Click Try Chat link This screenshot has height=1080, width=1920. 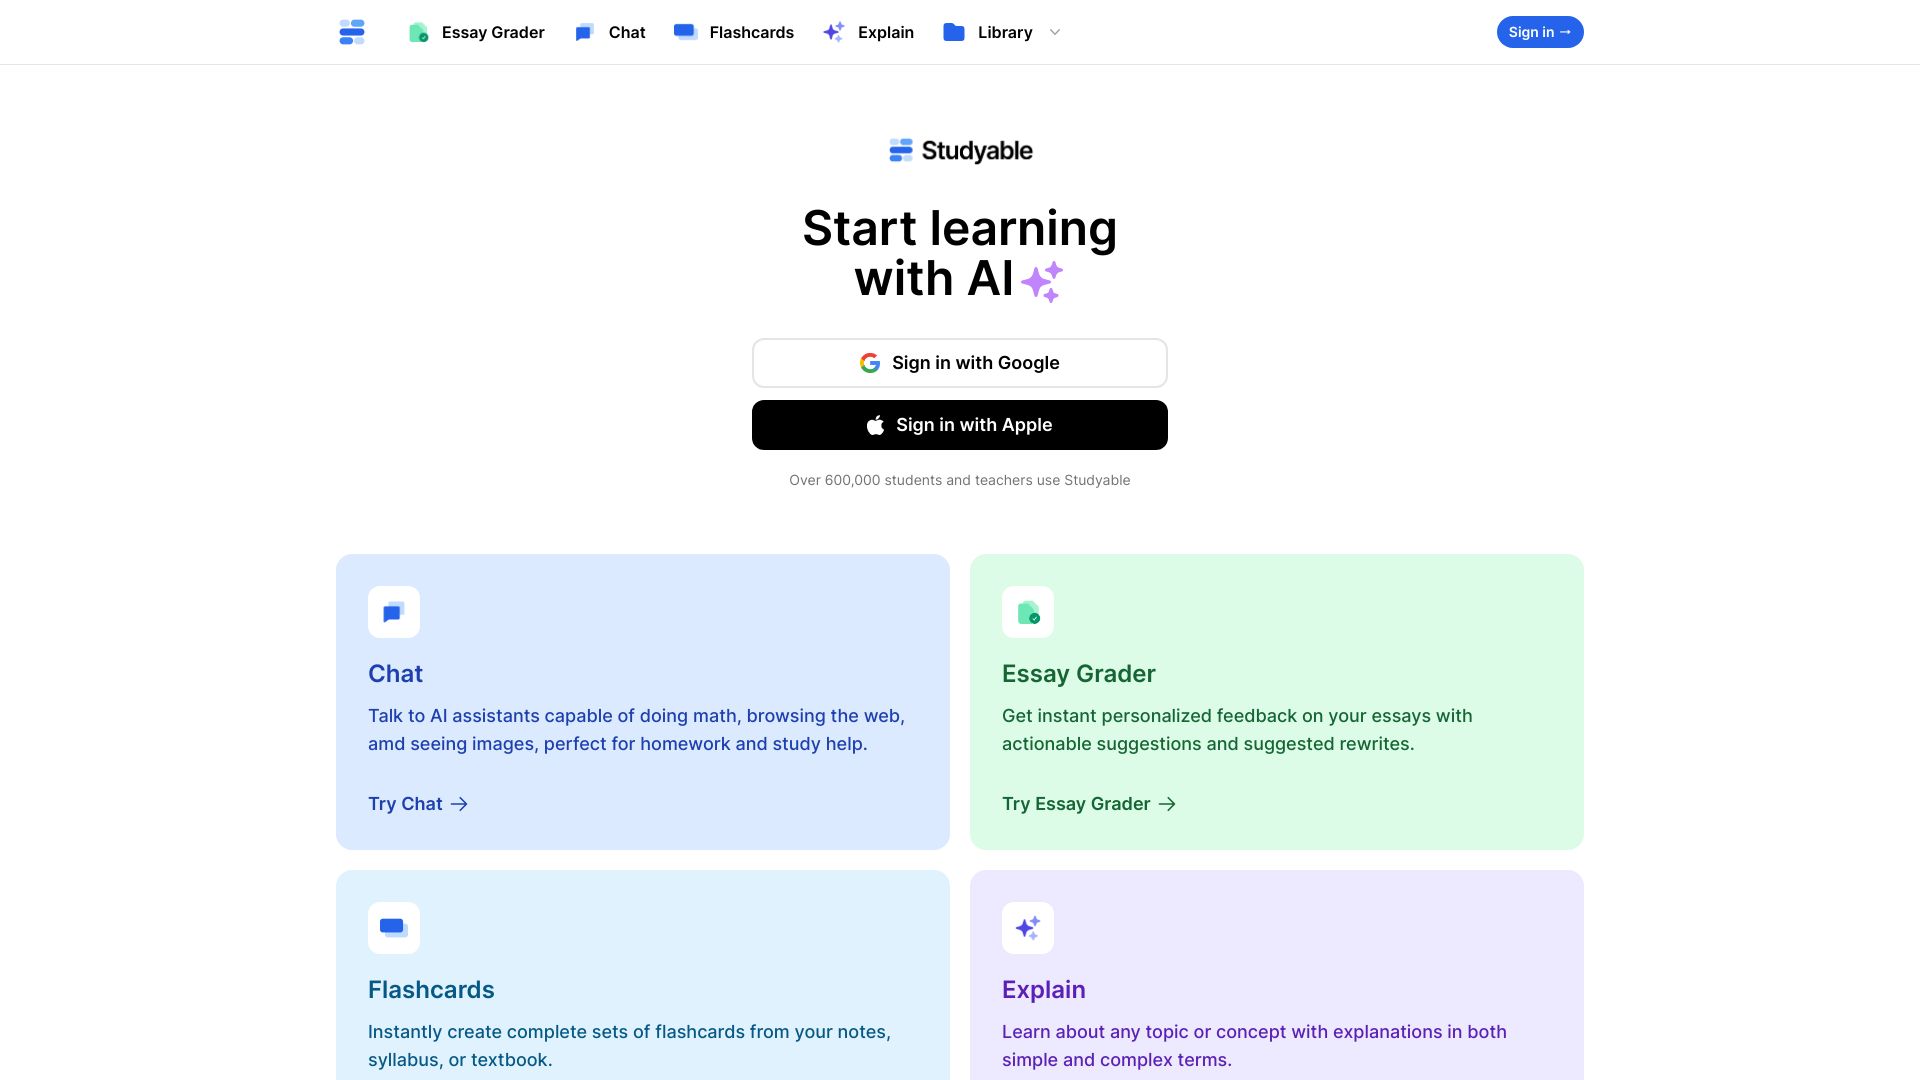418,803
